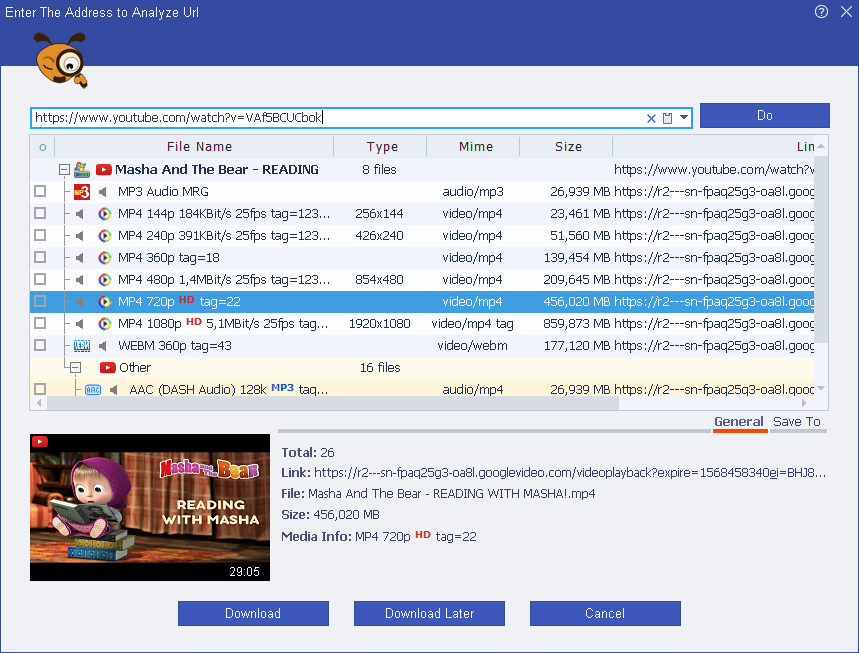This screenshot has height=653, width=859.
Task: Click the speaker icon on MP4 144p row
Action: click(80, 213)
